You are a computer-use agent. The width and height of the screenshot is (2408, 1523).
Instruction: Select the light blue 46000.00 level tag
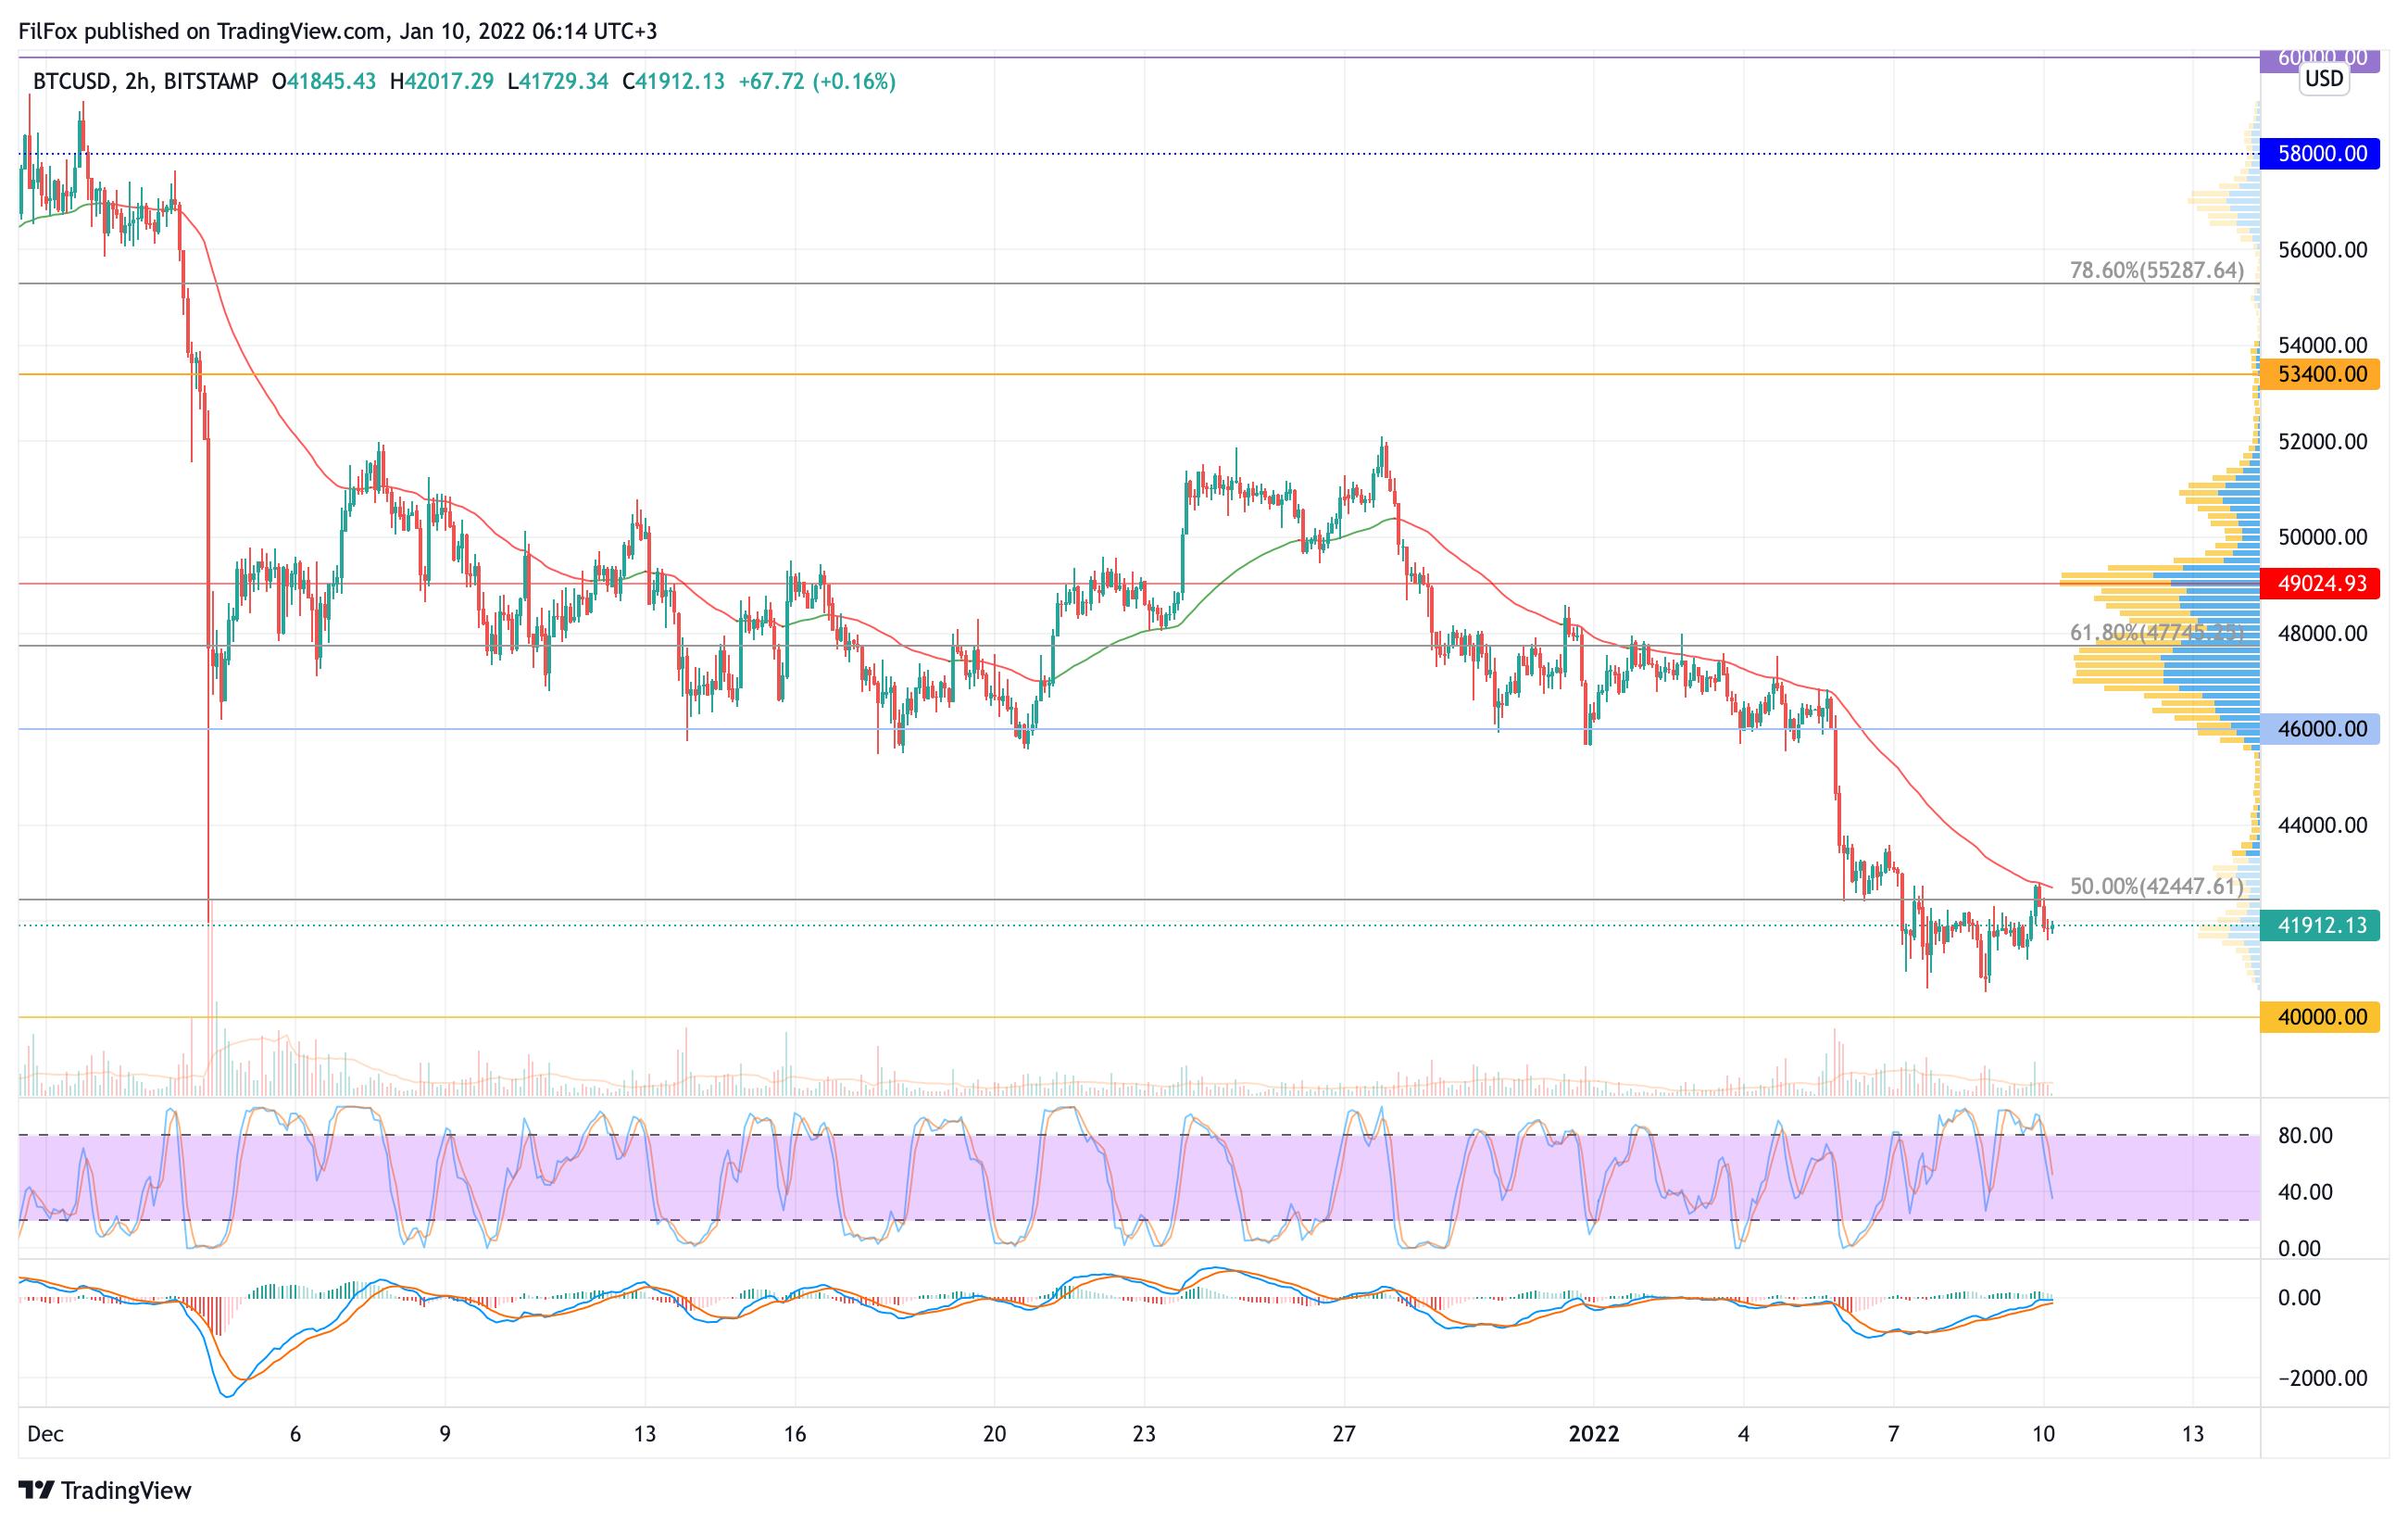[x=2320, y=729]
